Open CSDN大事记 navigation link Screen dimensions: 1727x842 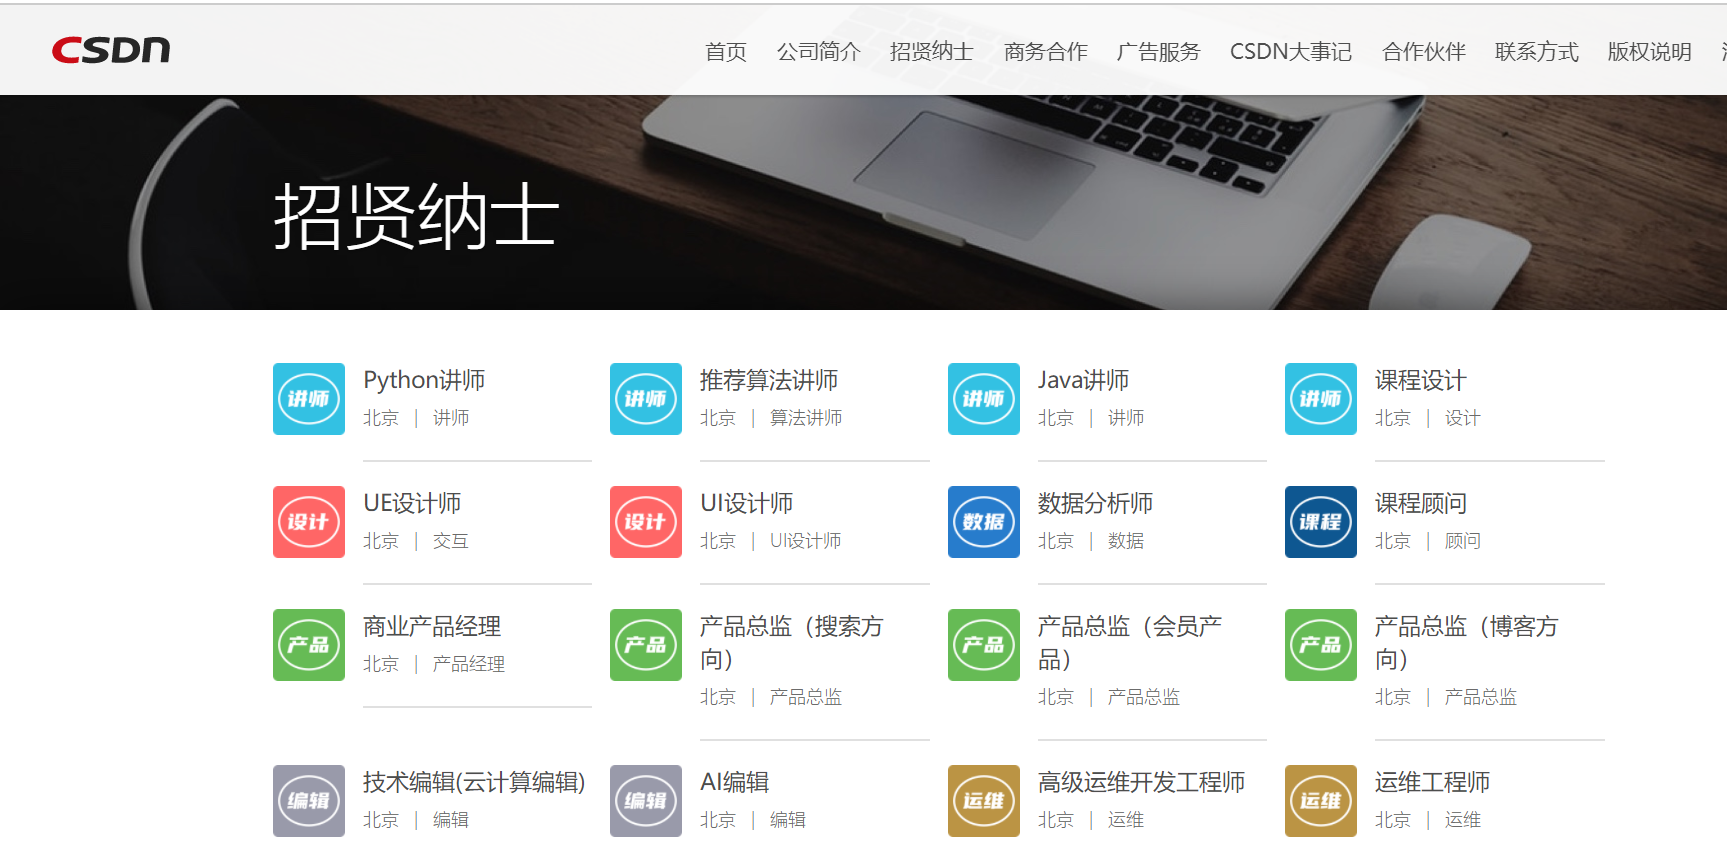pos(1290,52)
